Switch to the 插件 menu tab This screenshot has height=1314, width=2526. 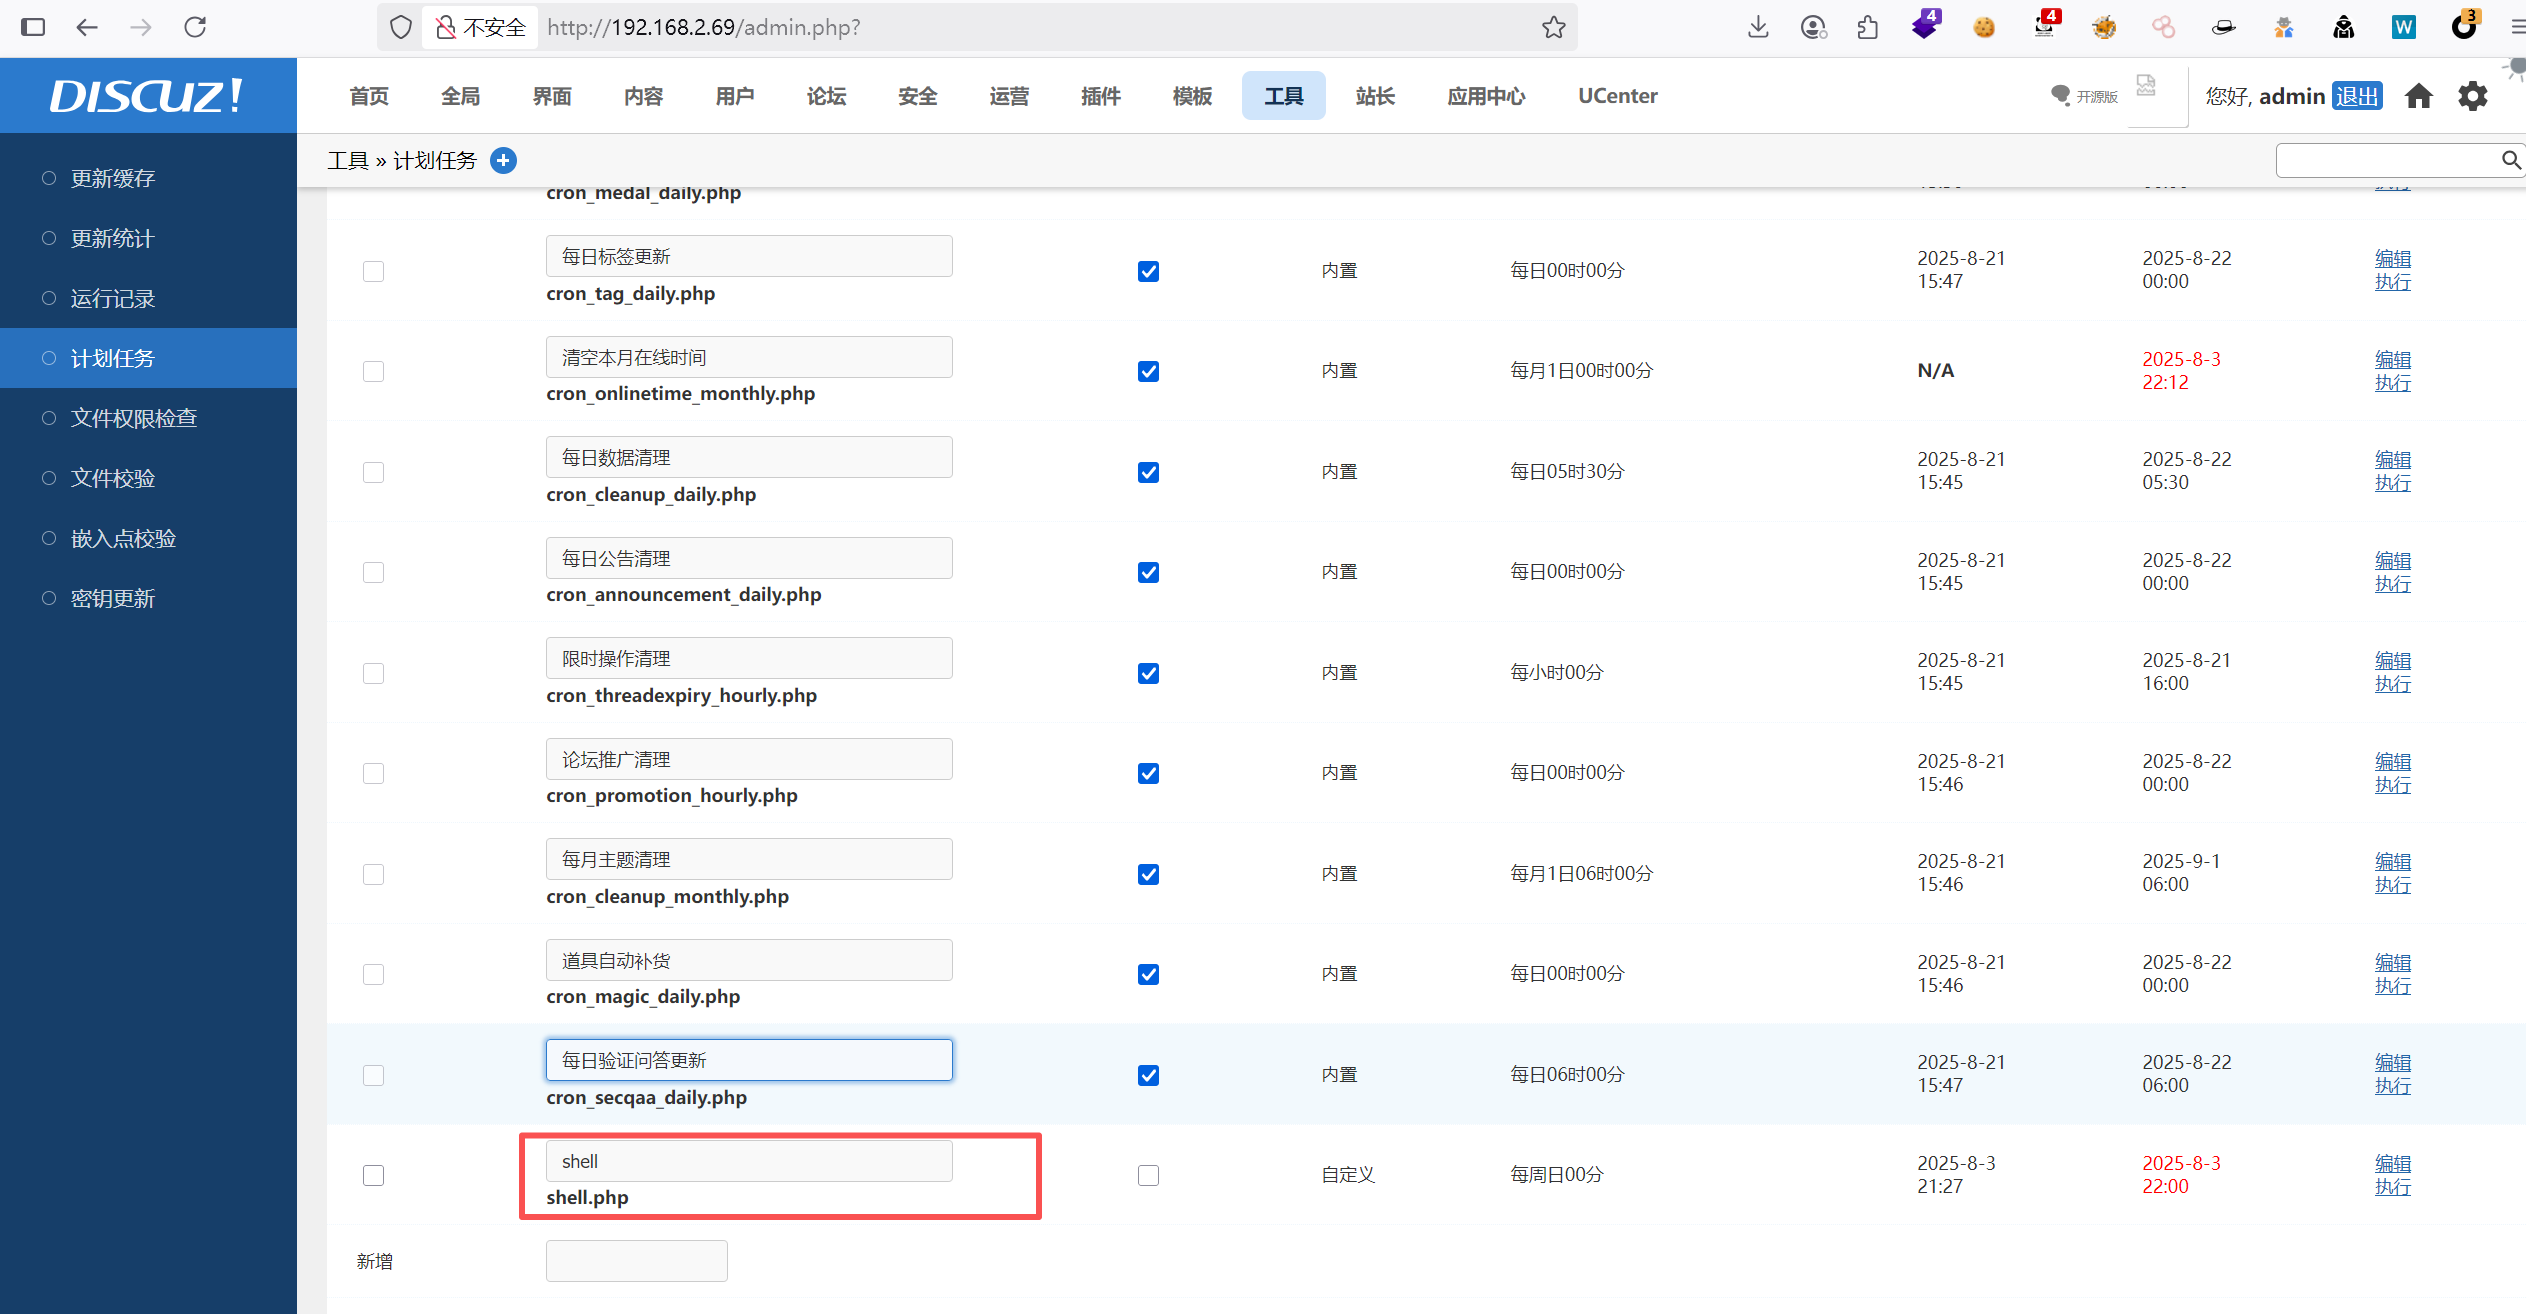tap(1100, 96)
